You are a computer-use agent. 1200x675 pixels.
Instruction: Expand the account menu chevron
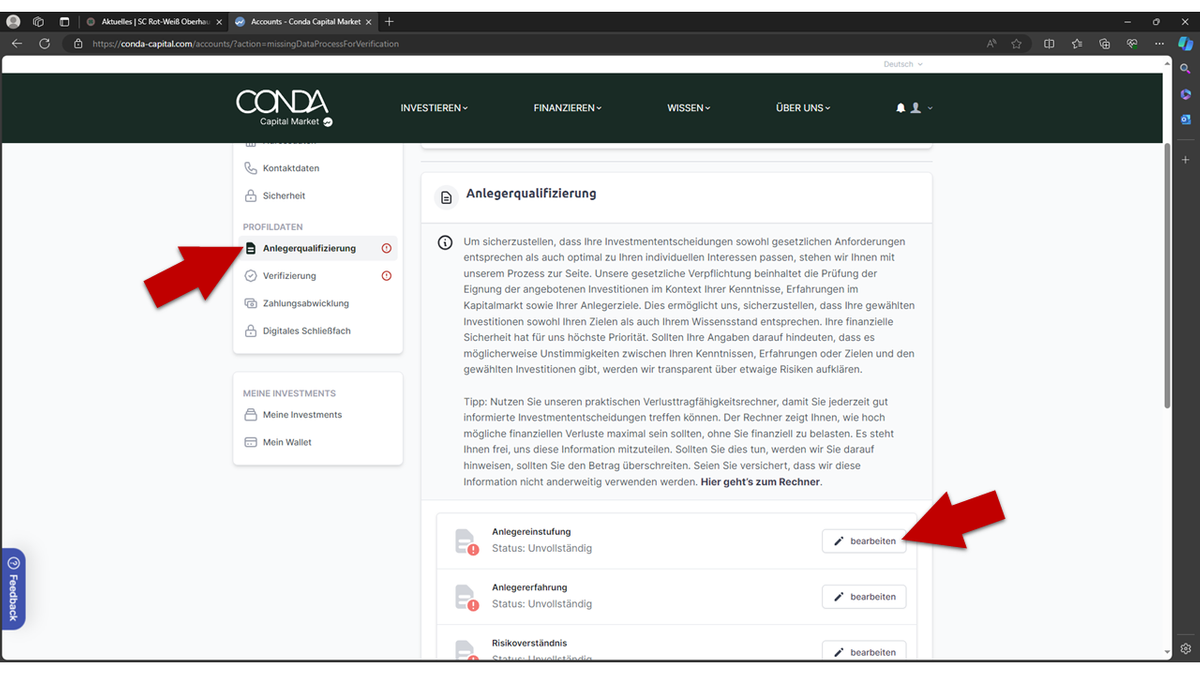coord(930,108)
